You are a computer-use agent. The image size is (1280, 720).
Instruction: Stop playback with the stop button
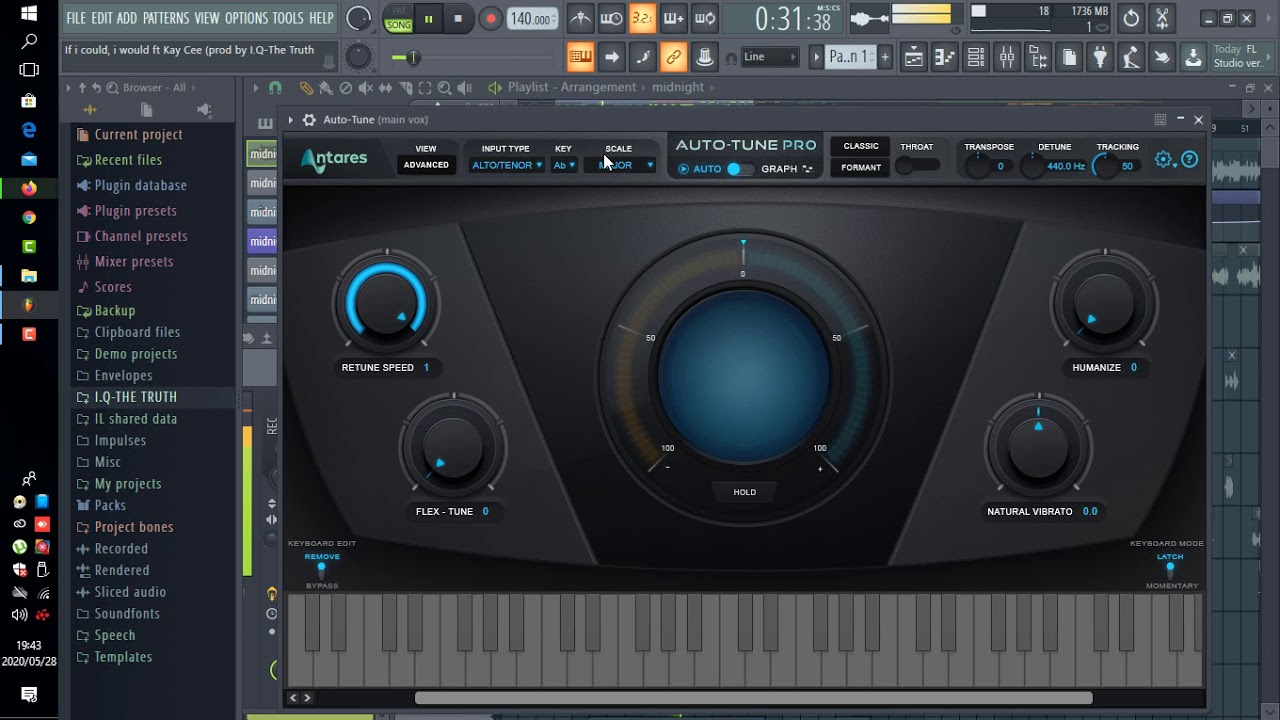tap(458, 18)
